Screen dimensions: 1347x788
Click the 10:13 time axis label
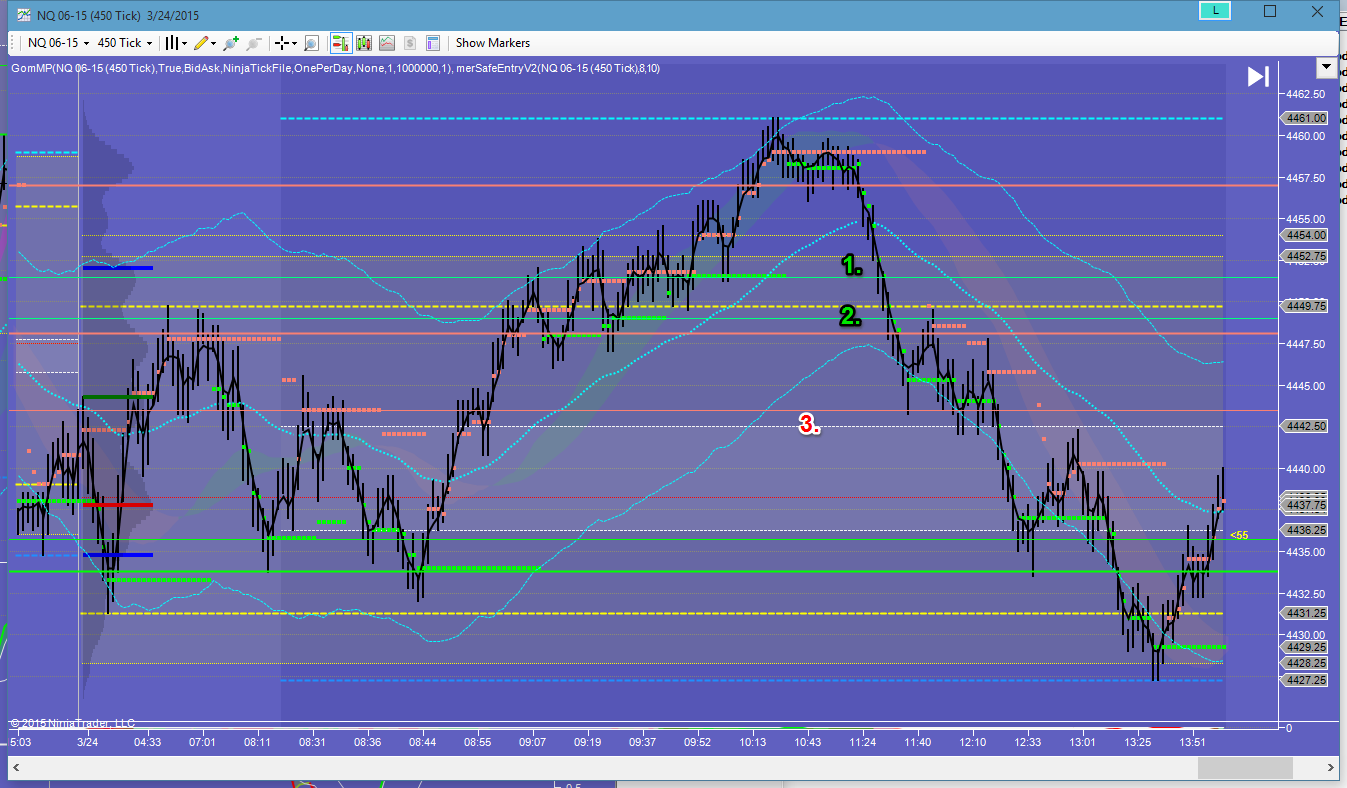(753, 742)
